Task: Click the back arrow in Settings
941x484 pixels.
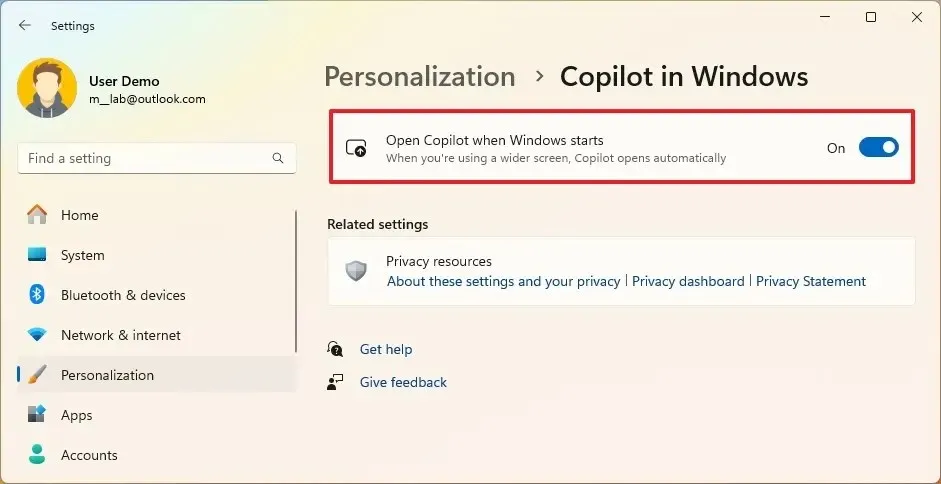Action: click(x=25, y=26)
